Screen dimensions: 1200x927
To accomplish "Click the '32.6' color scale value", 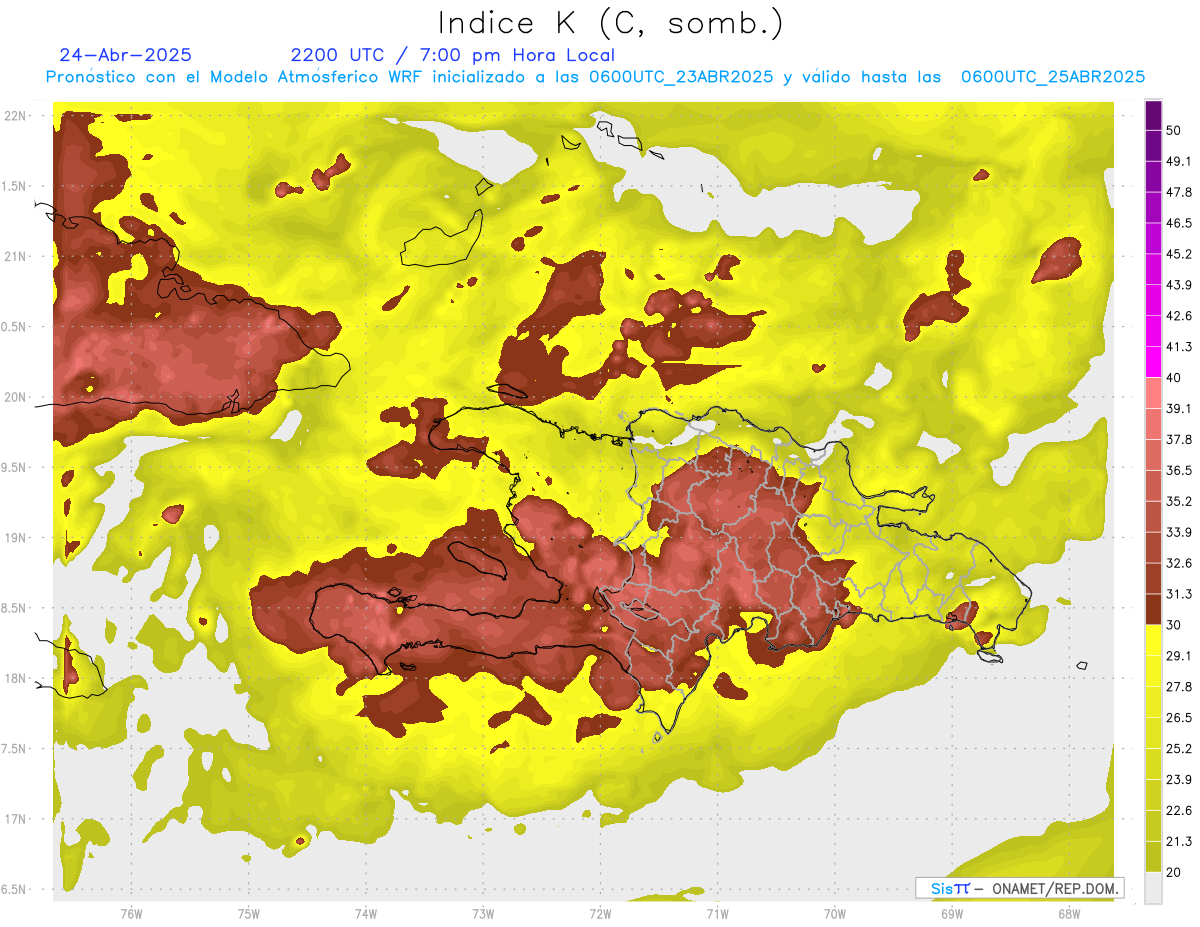I will tap(1179, 563).
